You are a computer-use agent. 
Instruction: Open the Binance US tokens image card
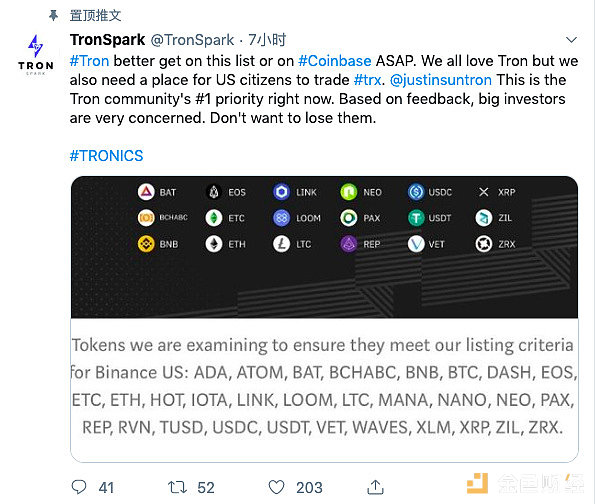[324, 319]
